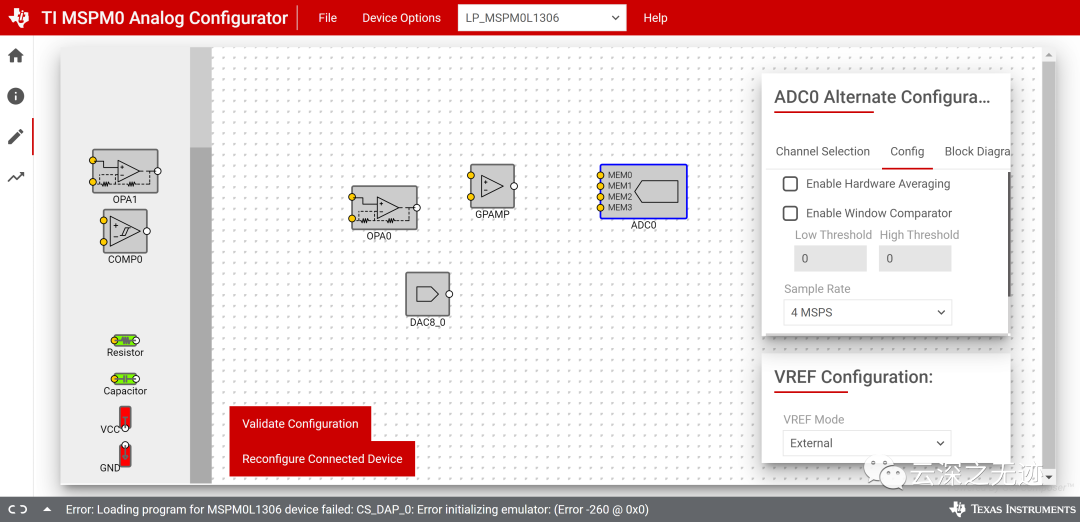Pick the Resistor component in the palette
The height and width of the screenshot is (522, 1080).
click(x=125, y=340)
